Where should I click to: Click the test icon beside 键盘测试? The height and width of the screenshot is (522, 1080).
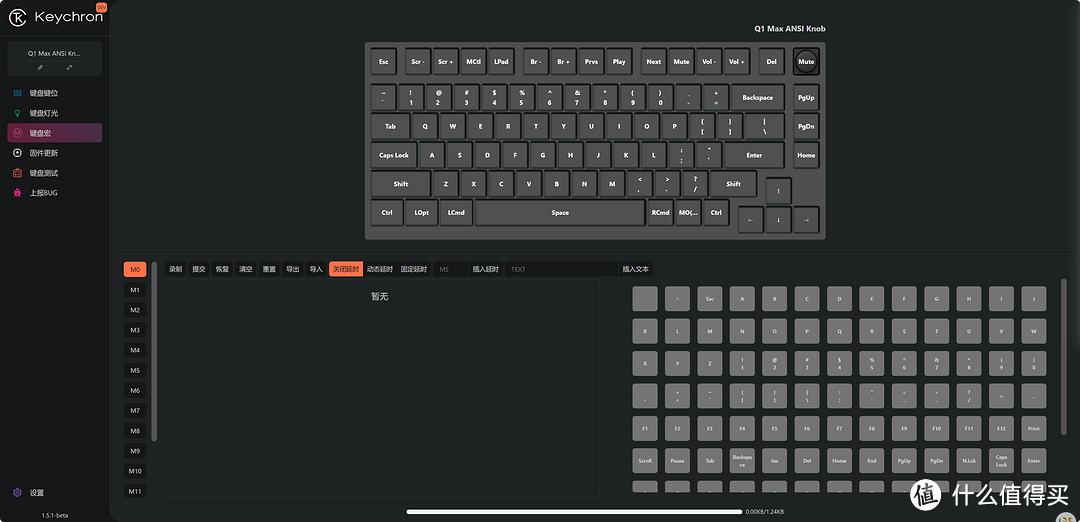pyautogui.click(x=18, y=173)
